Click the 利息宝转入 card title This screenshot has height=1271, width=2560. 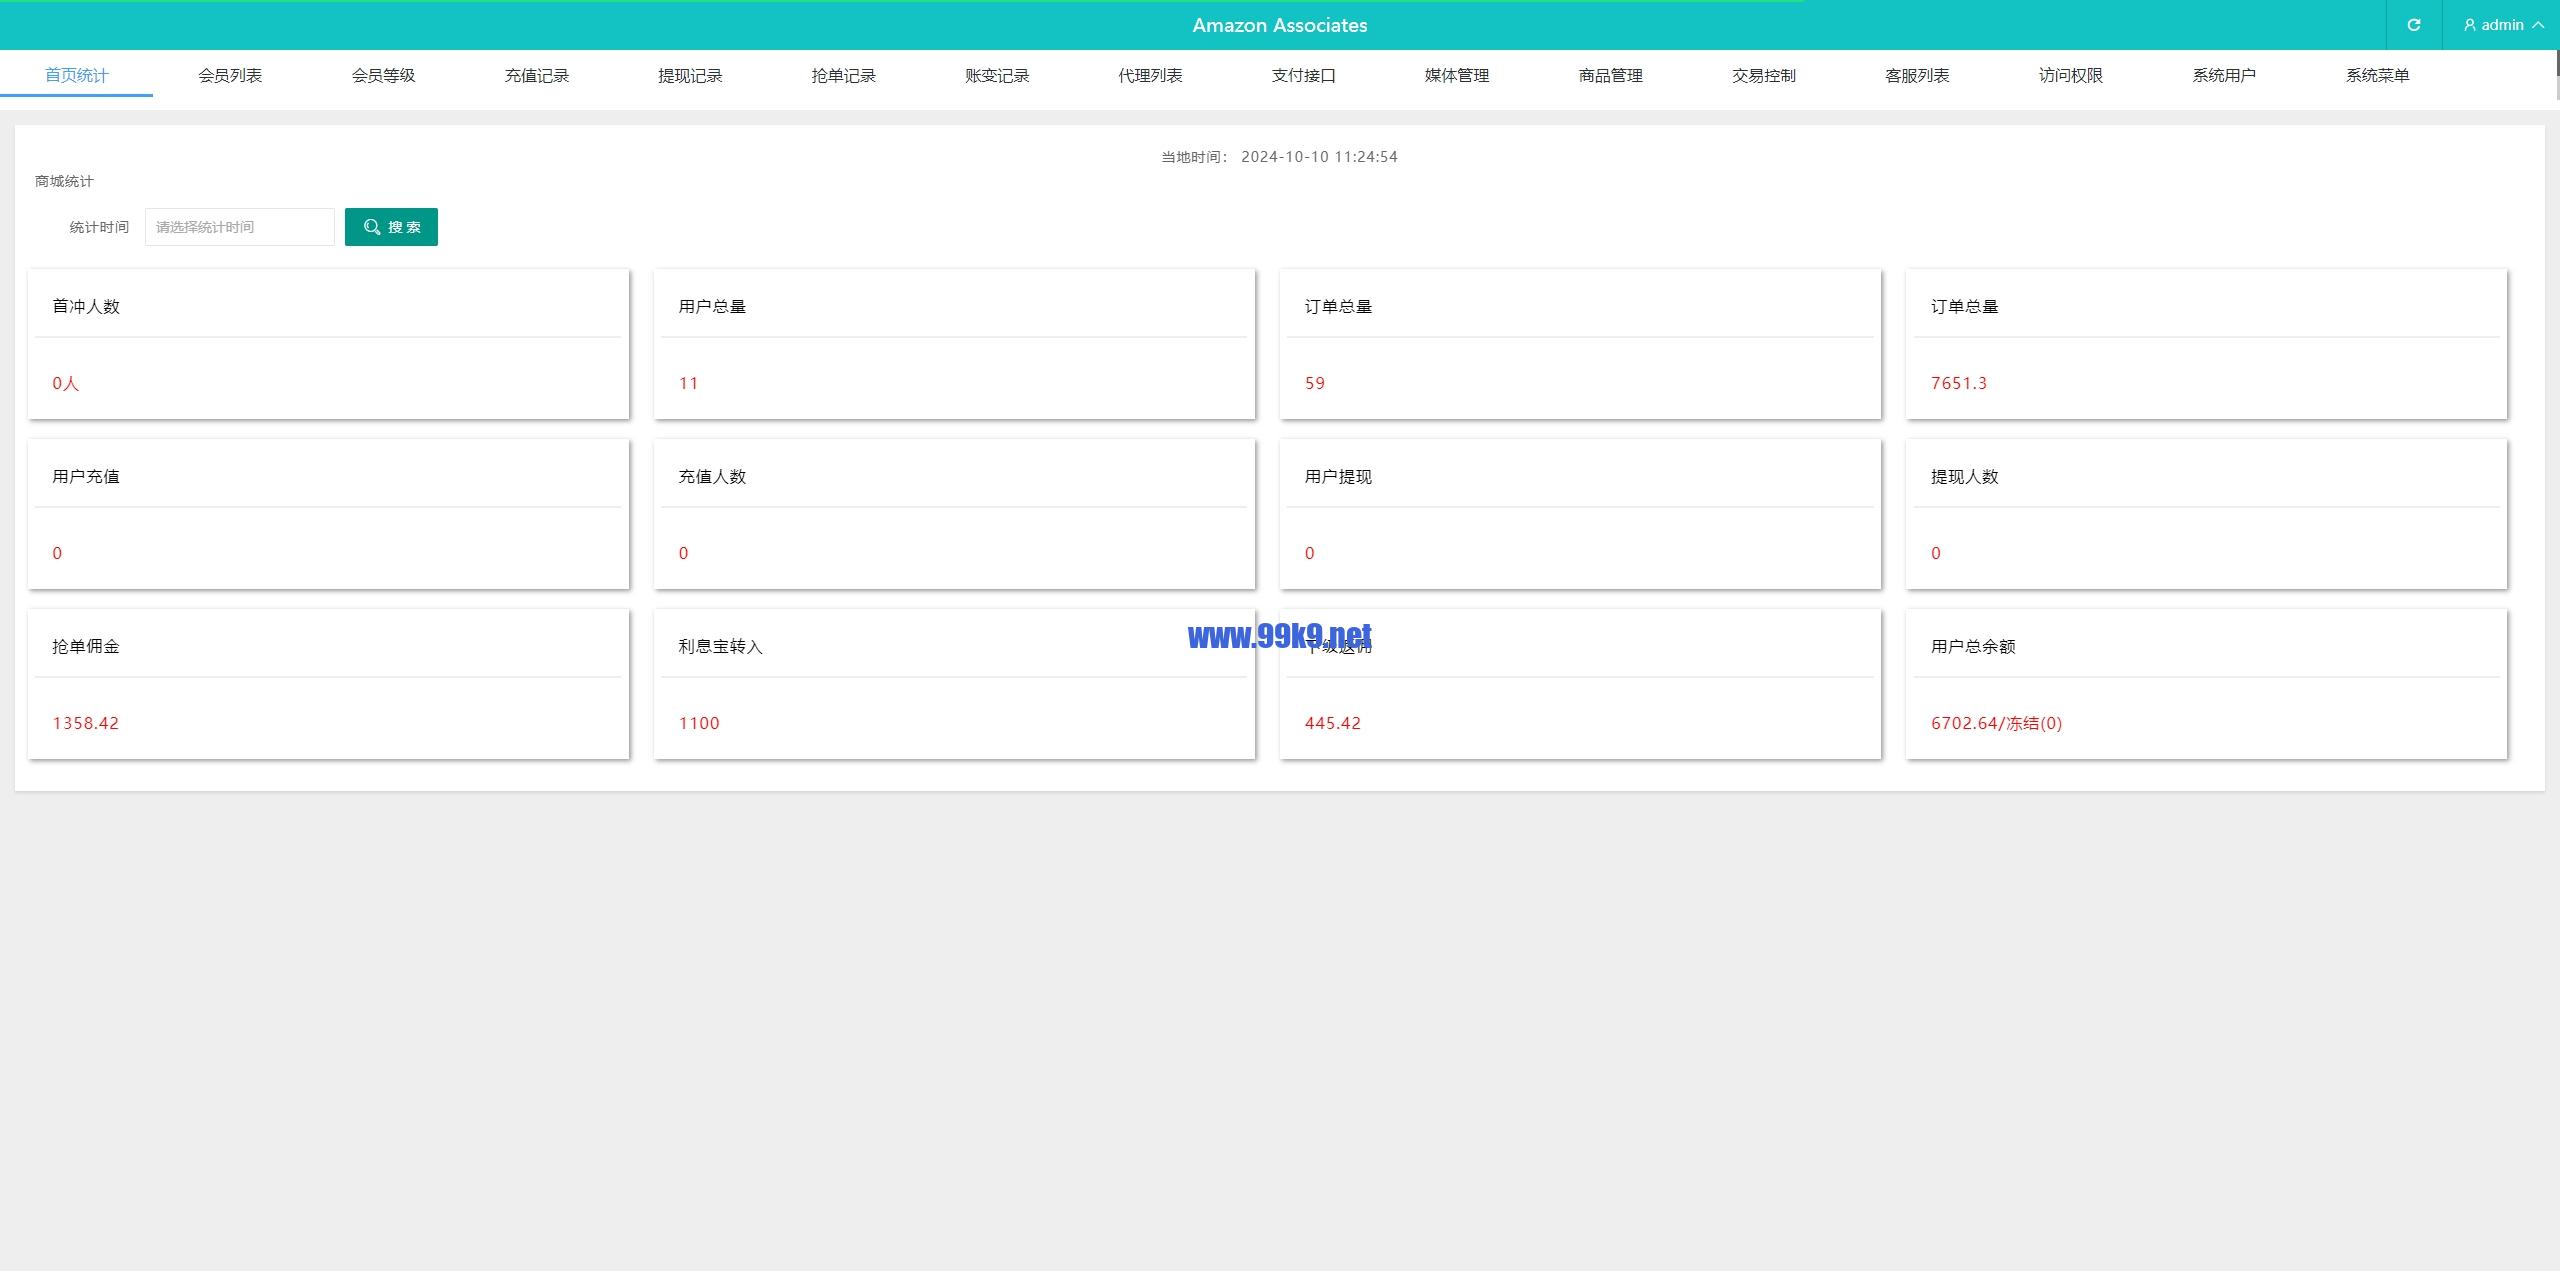pos(720,647)
